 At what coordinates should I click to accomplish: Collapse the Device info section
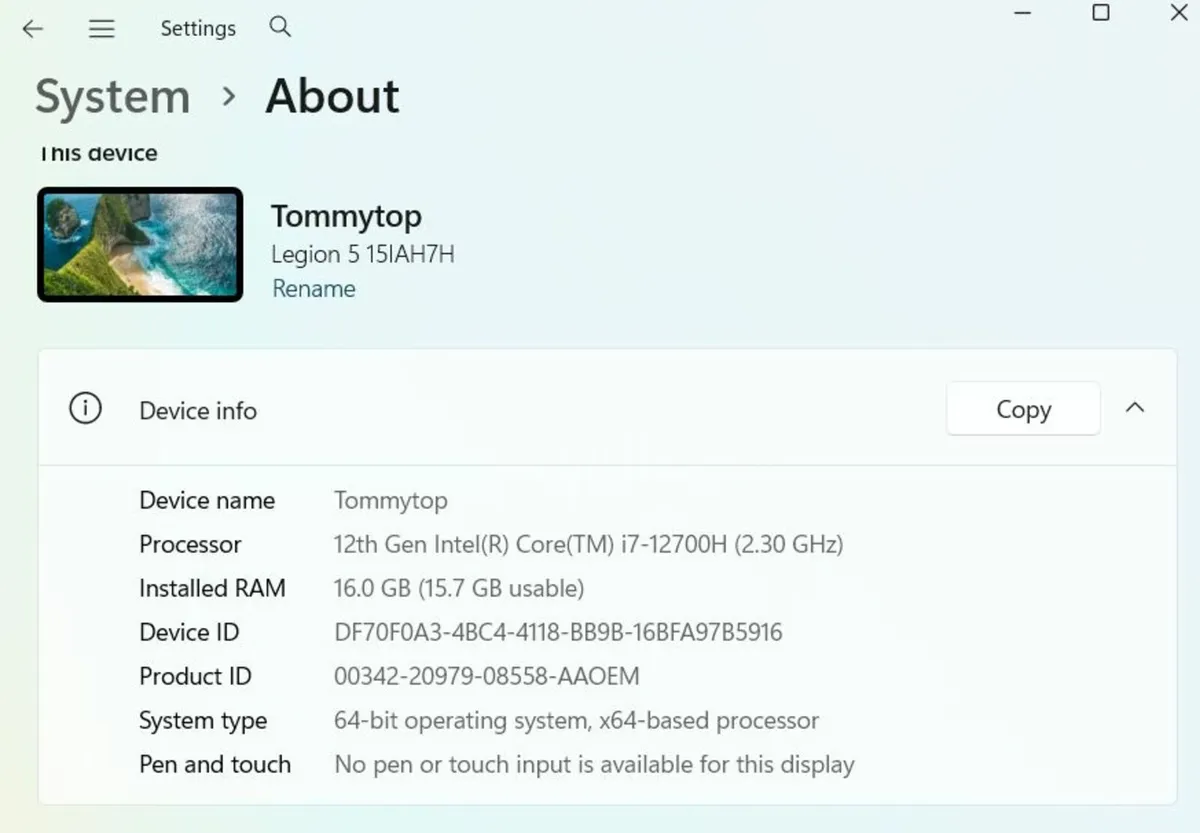click(x=1135, y=408)
